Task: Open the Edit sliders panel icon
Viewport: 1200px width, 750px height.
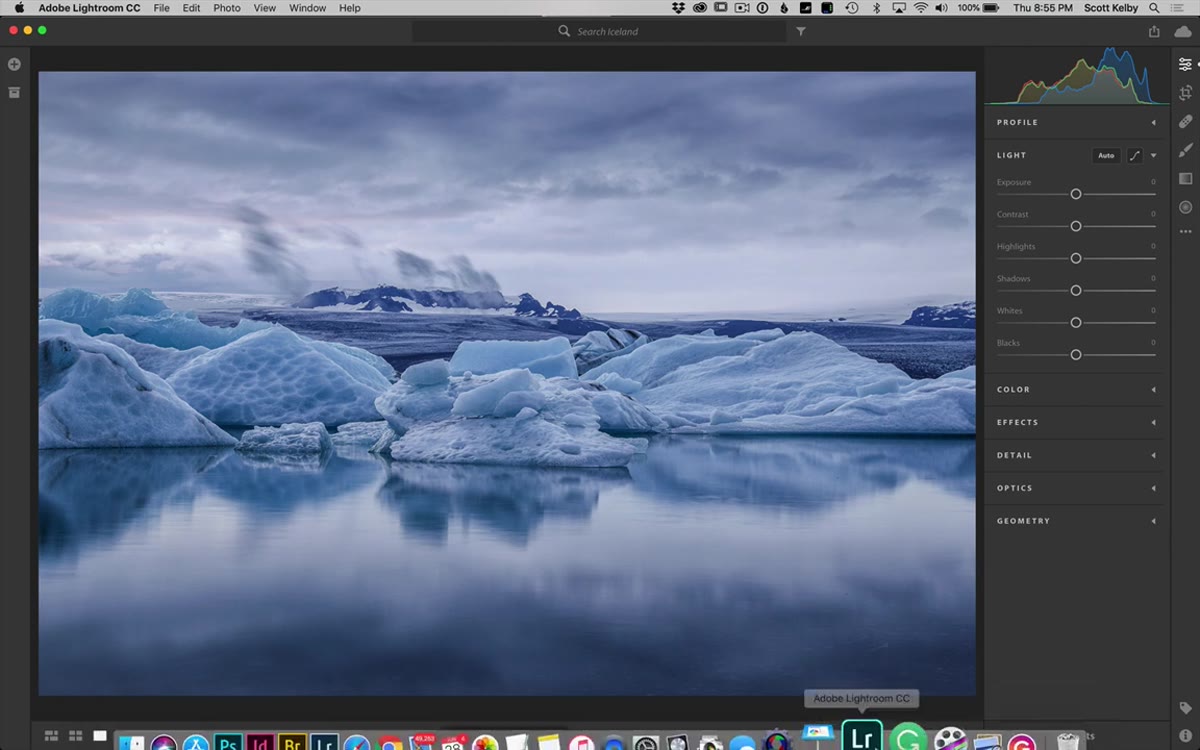Action: point(1185,64)
